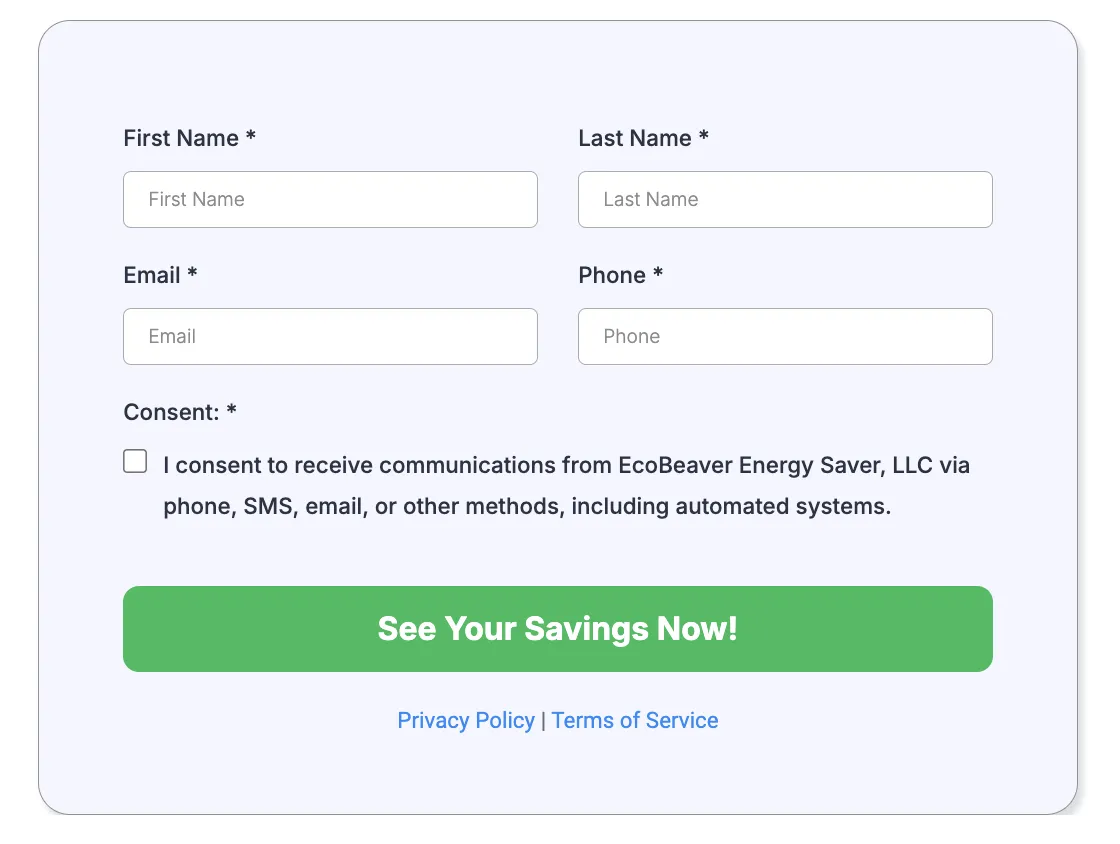Screen dimensions: 1120x844
Task: Click the consent sentence mentioning automated systems
Action: (566, 486)
